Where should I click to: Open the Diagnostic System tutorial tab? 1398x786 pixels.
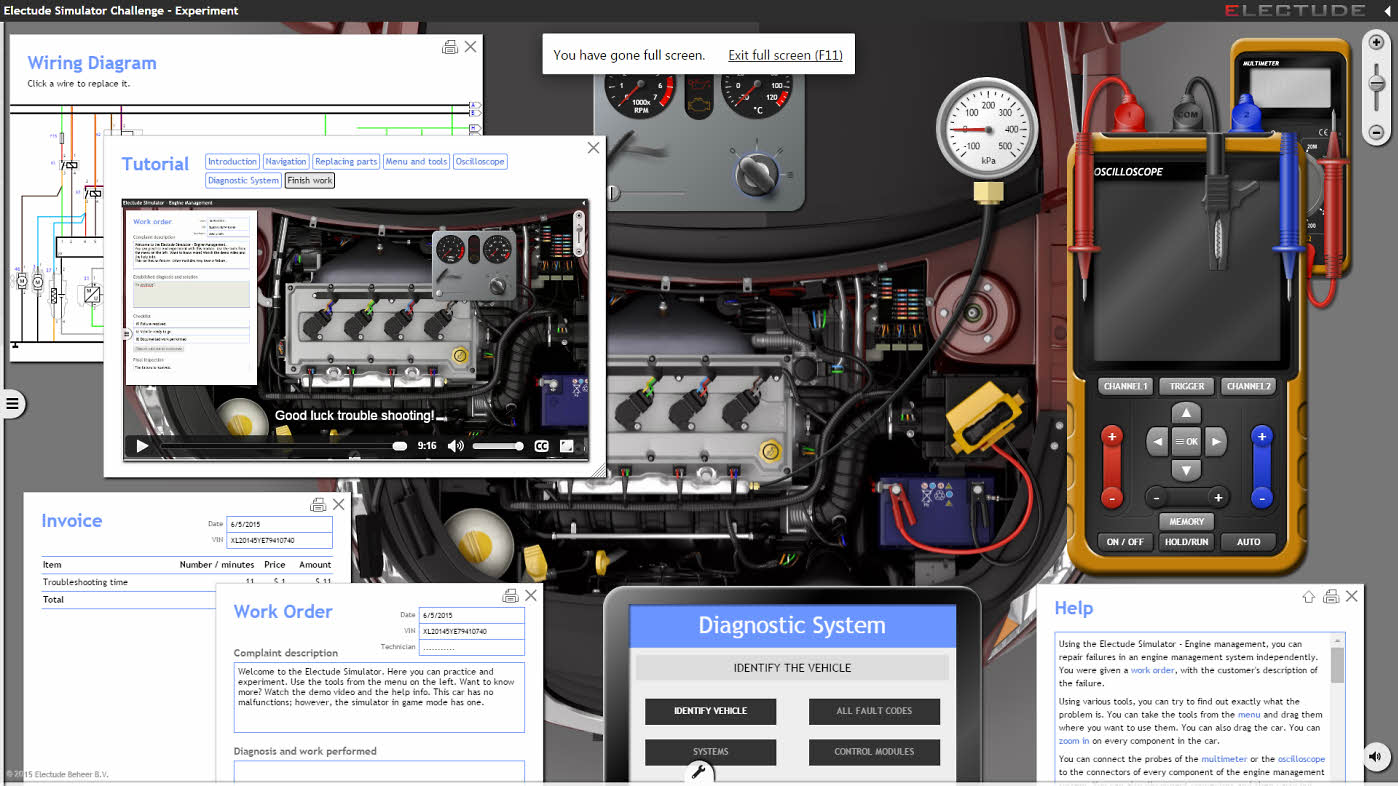(243, 180)
